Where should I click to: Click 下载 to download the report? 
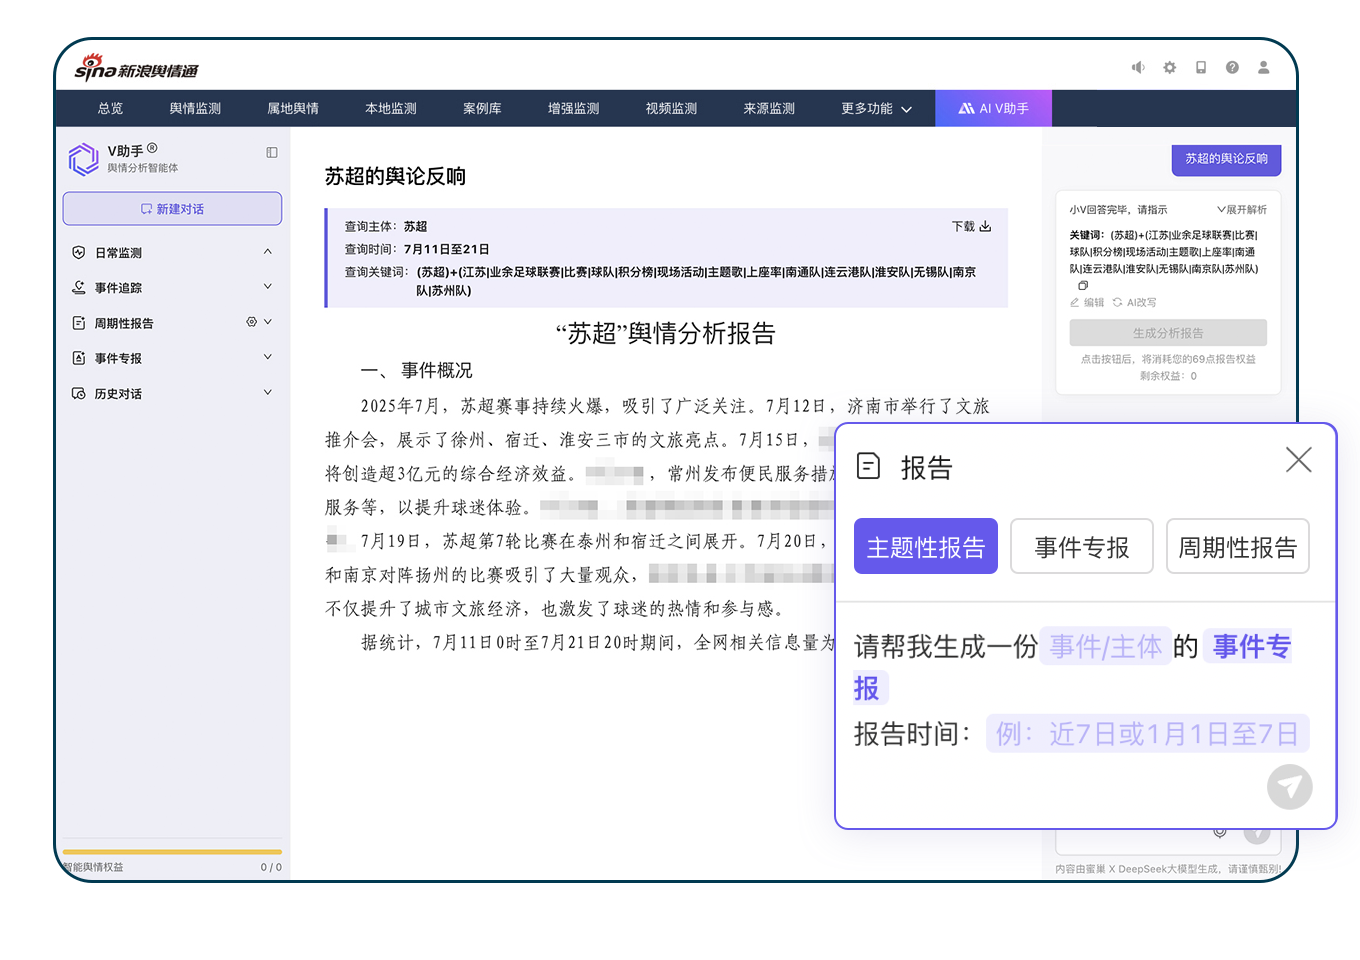(x=970, y=226)
